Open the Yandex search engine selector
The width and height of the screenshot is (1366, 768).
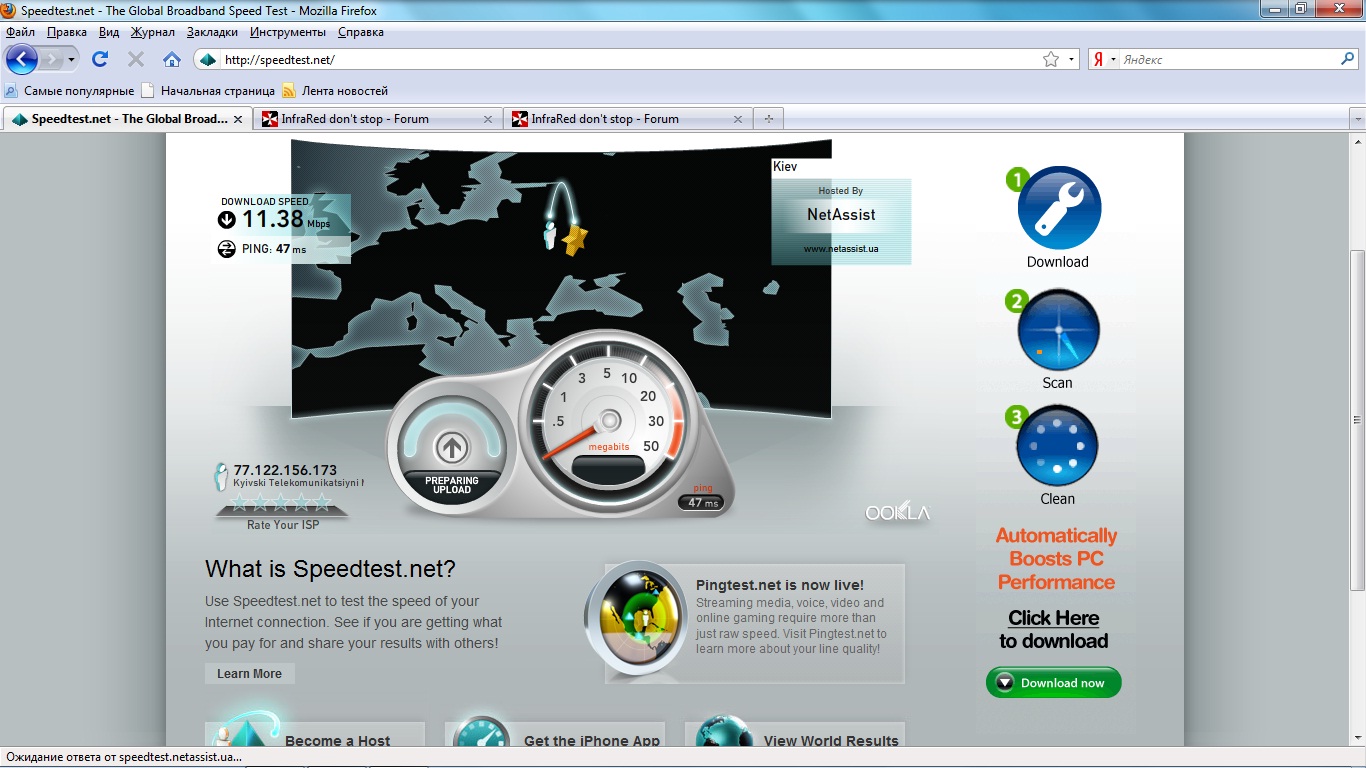pos(1104,59)
